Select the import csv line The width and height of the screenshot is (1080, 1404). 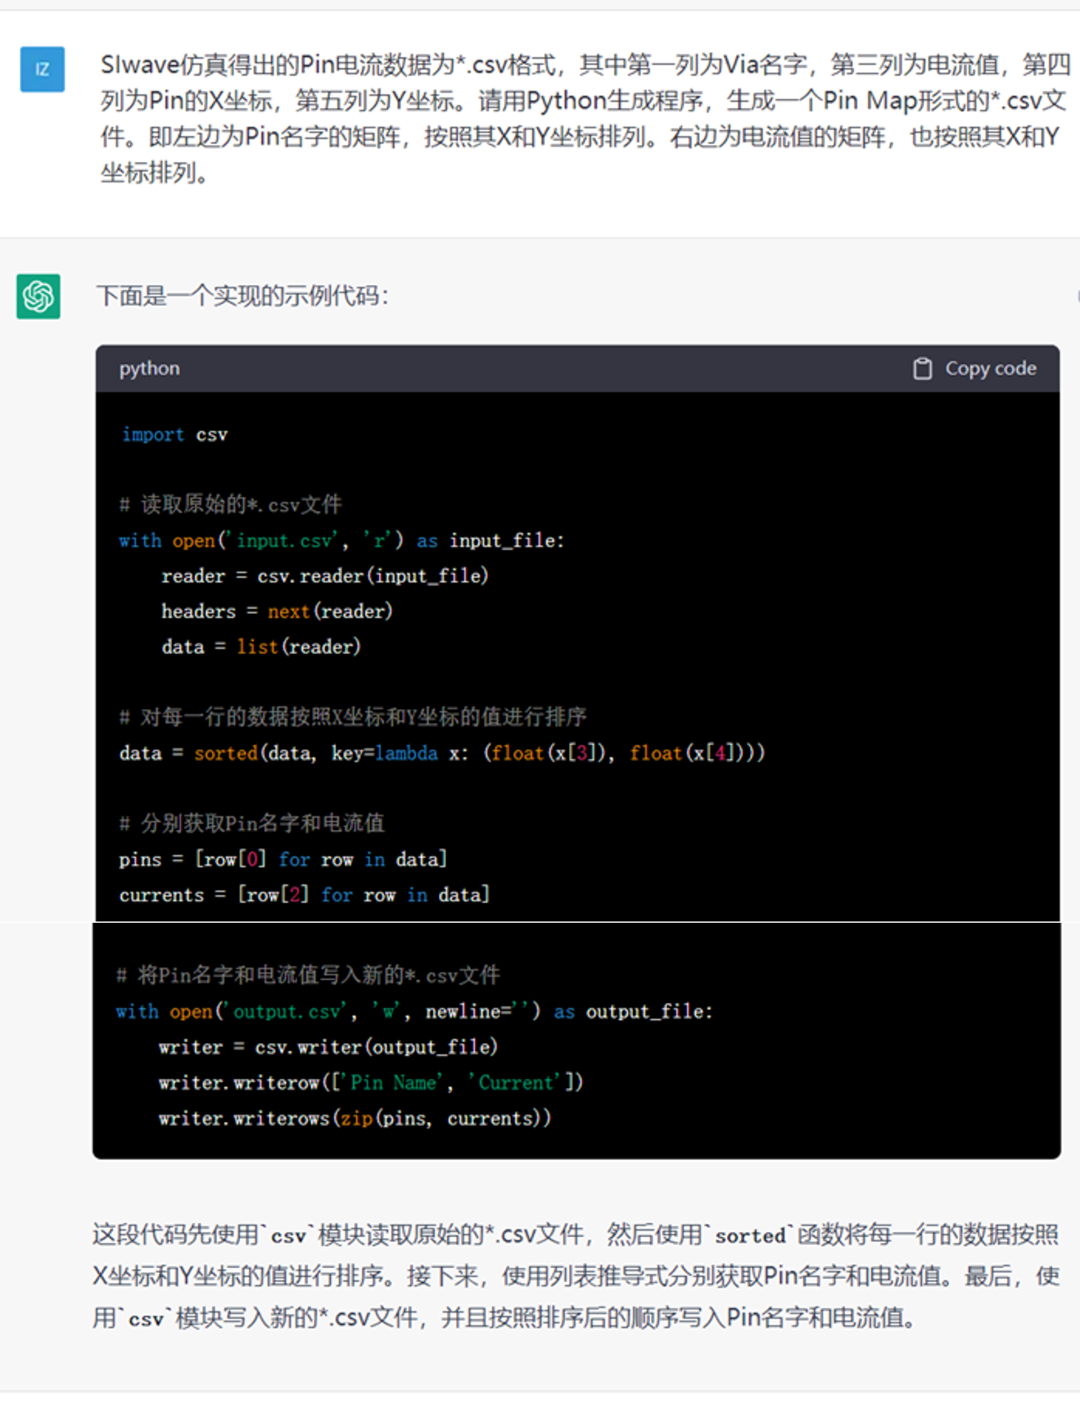click(175, 434)
